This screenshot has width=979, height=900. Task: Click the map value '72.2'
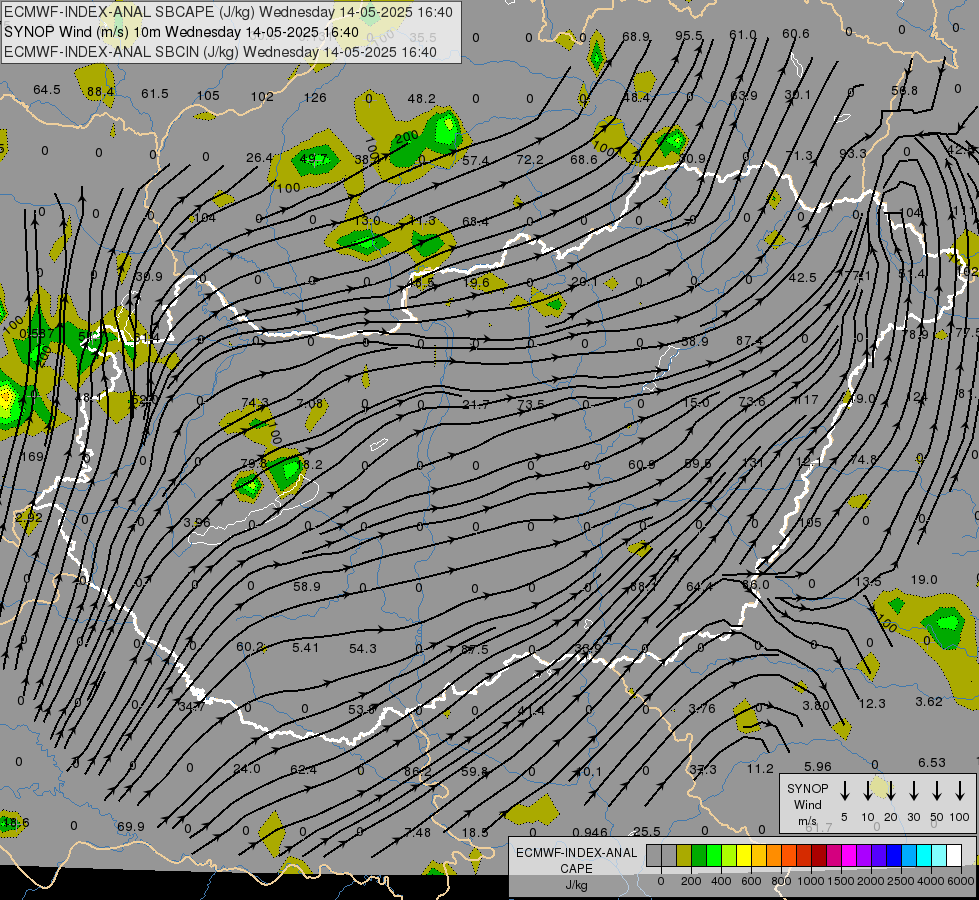(x=529, y=160)
